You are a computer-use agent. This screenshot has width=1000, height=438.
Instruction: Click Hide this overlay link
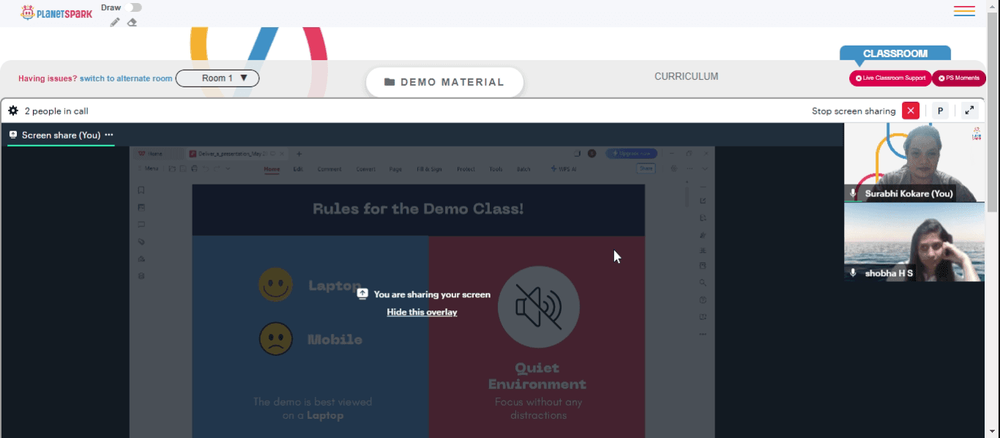(x=422, y=312)
